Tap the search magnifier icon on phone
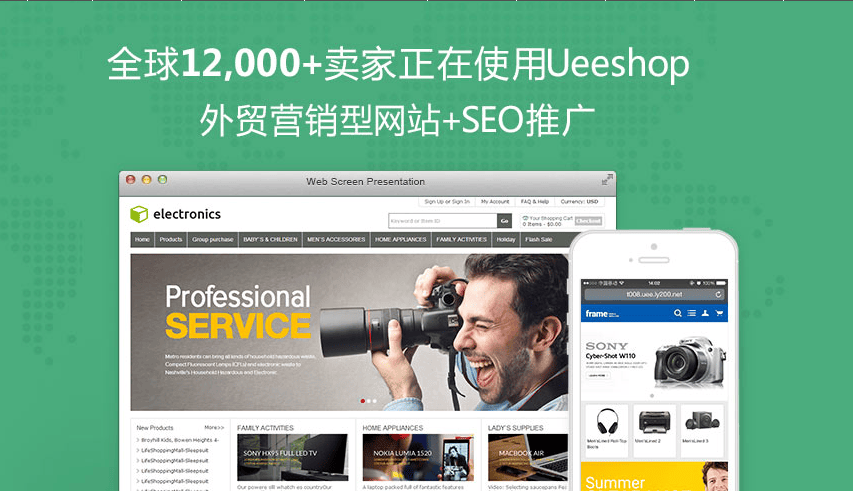This screenshot has width=853, height=492. tap(678, 313)
